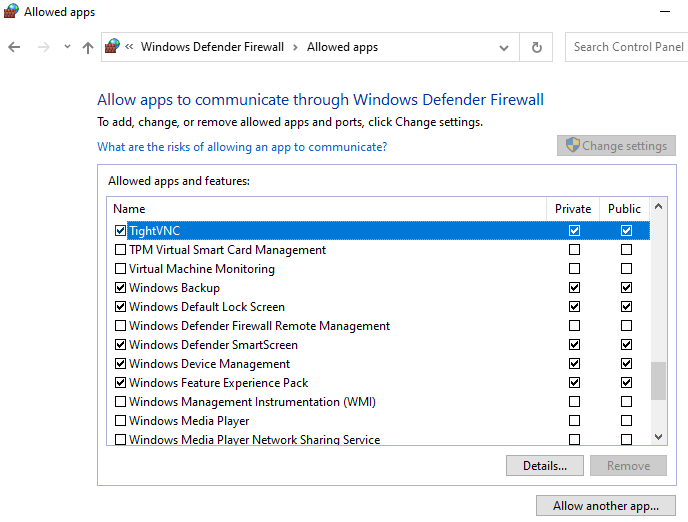Select the Windows Feature Experience Pack text
The image size is (688, 522).
[x=219, y=383]
